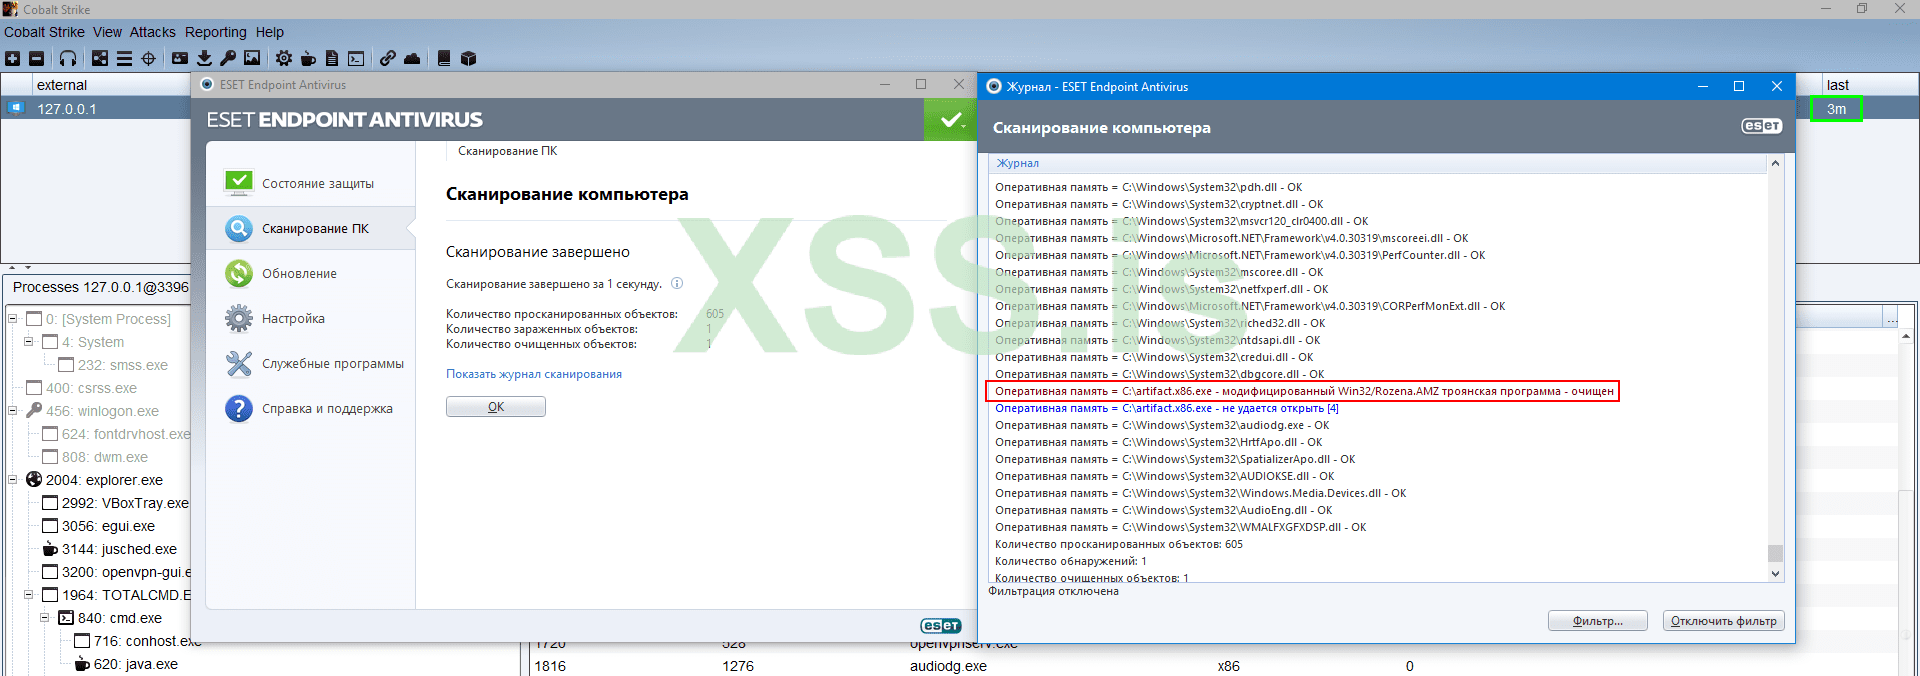Viewport: 1920px width, 676px height.
Task: Open Служебные программы in ESET sidebar
Action: 311,363
